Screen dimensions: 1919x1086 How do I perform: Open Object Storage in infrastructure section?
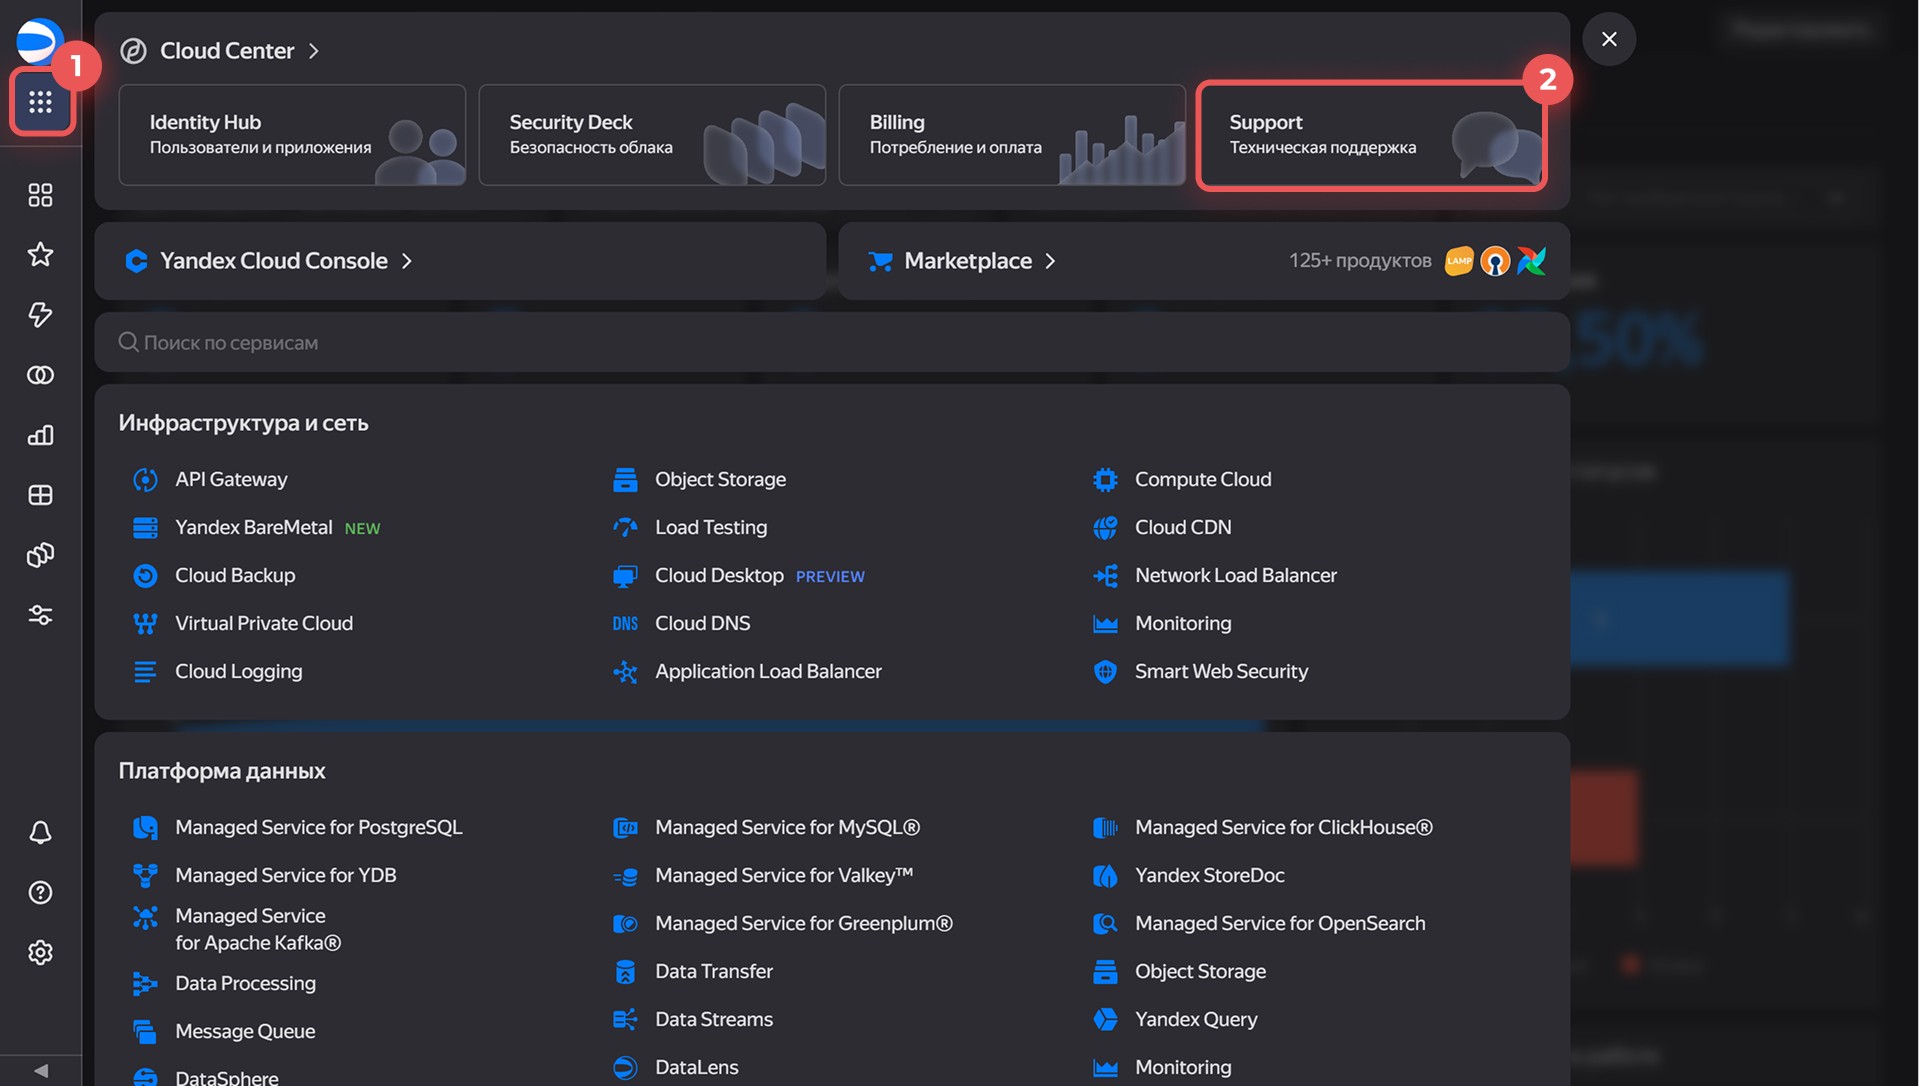720,479
